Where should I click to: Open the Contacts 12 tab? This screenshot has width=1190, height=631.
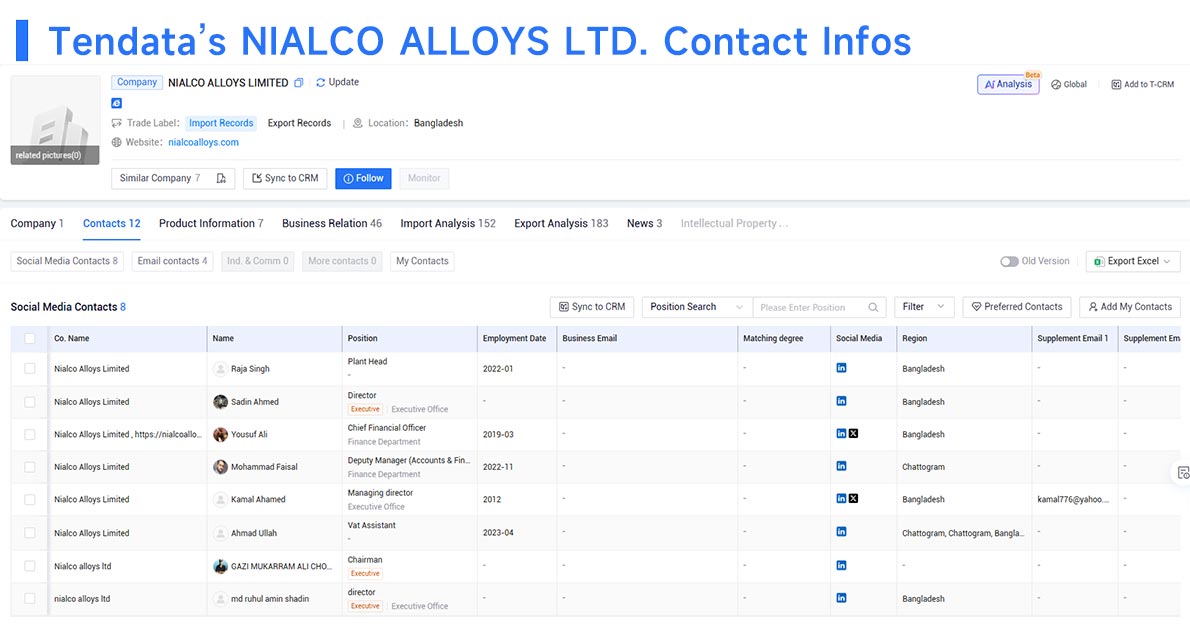pos(112,223)
